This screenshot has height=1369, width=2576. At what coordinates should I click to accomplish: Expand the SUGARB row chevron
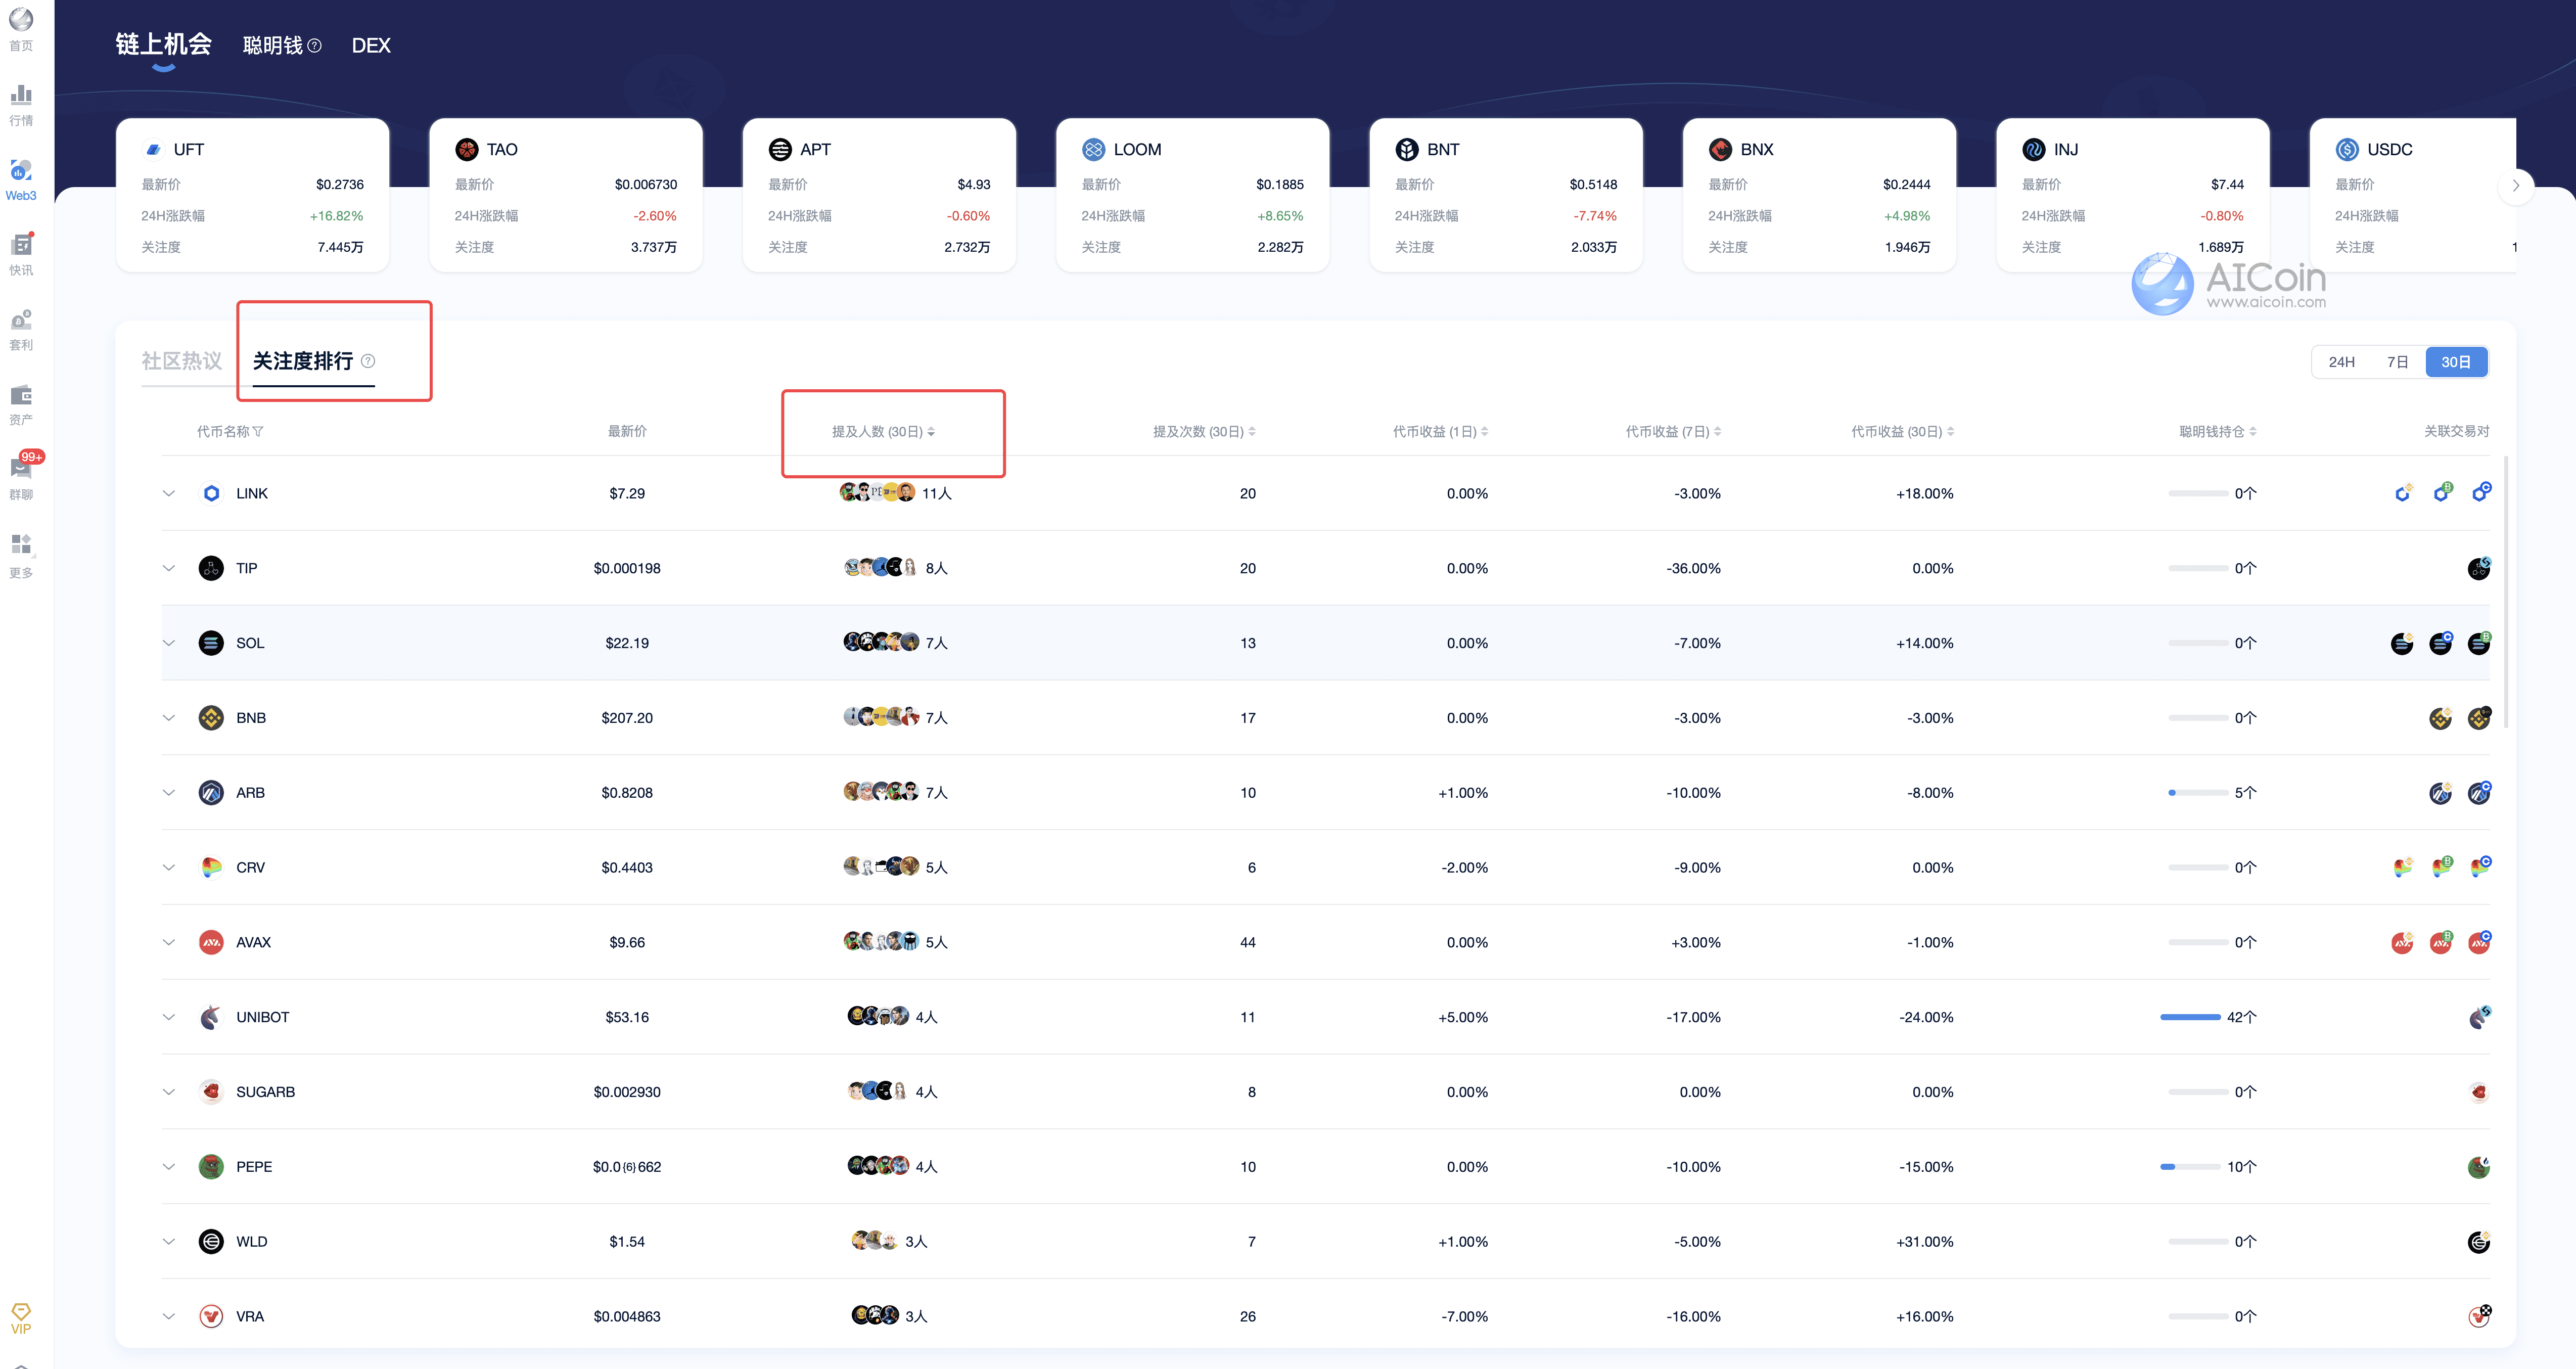coord(168,1092)
